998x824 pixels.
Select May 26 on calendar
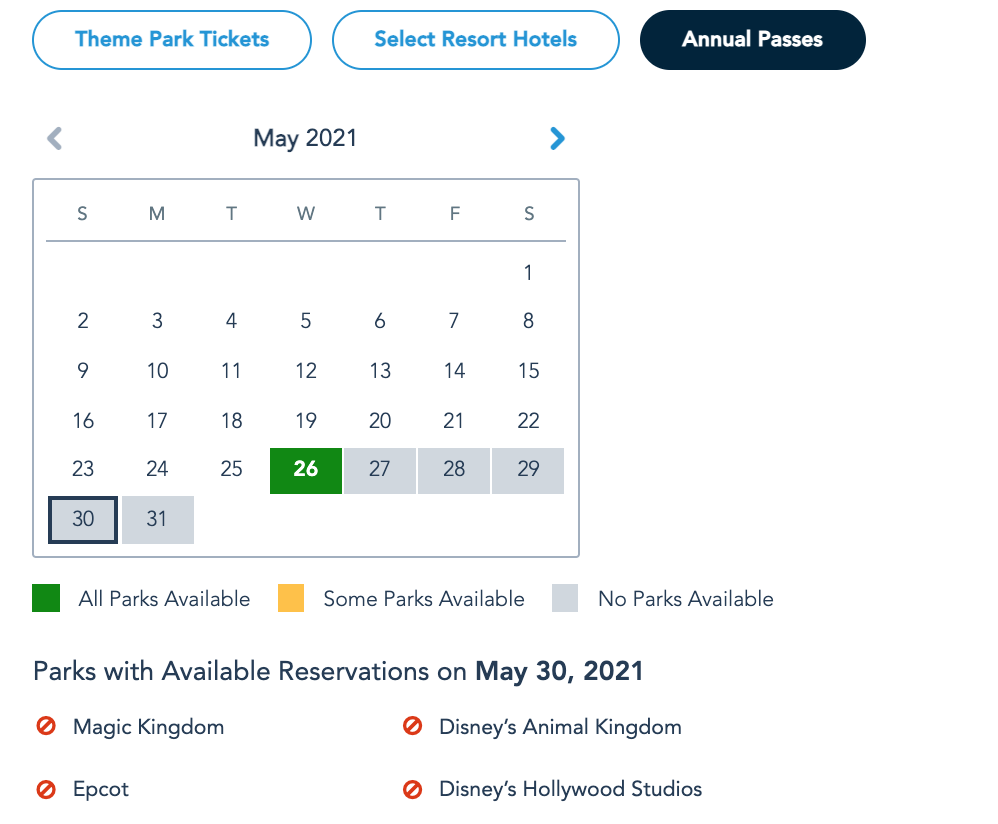pos(306,470)
